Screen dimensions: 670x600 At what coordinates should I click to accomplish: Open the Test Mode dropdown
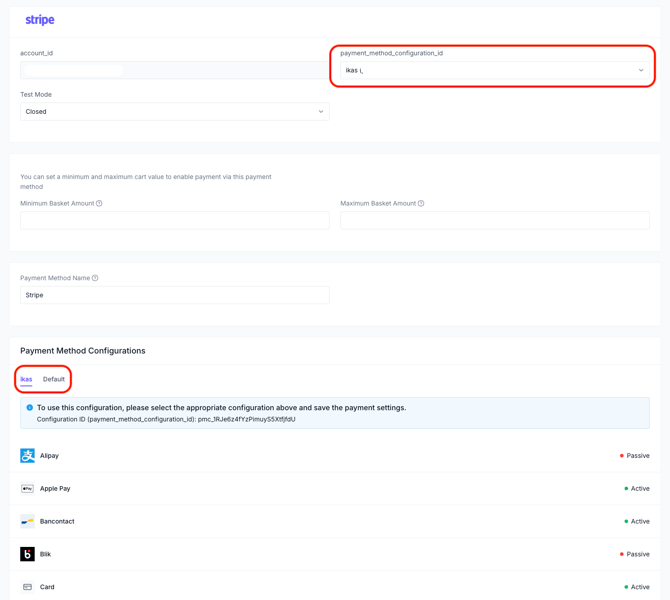(175, 112)
